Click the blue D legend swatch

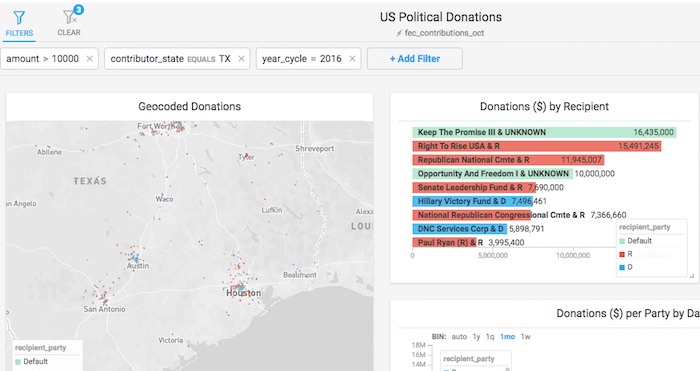622,267
